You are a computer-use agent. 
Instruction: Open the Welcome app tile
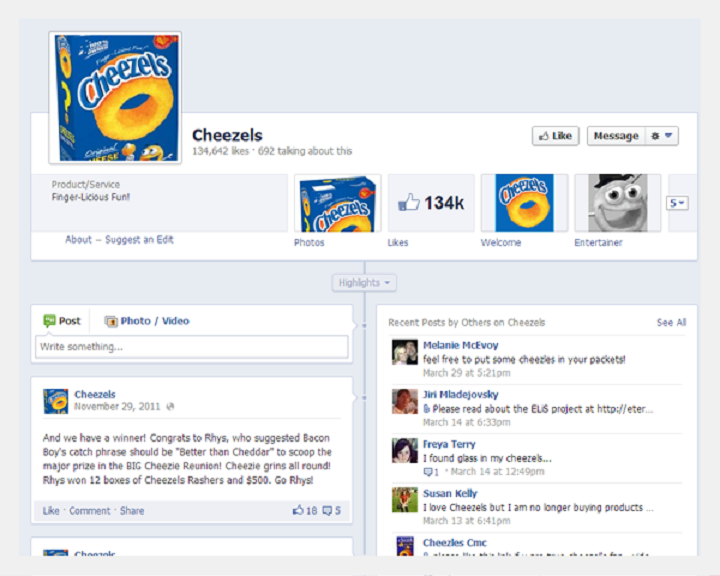pos(524,203)
